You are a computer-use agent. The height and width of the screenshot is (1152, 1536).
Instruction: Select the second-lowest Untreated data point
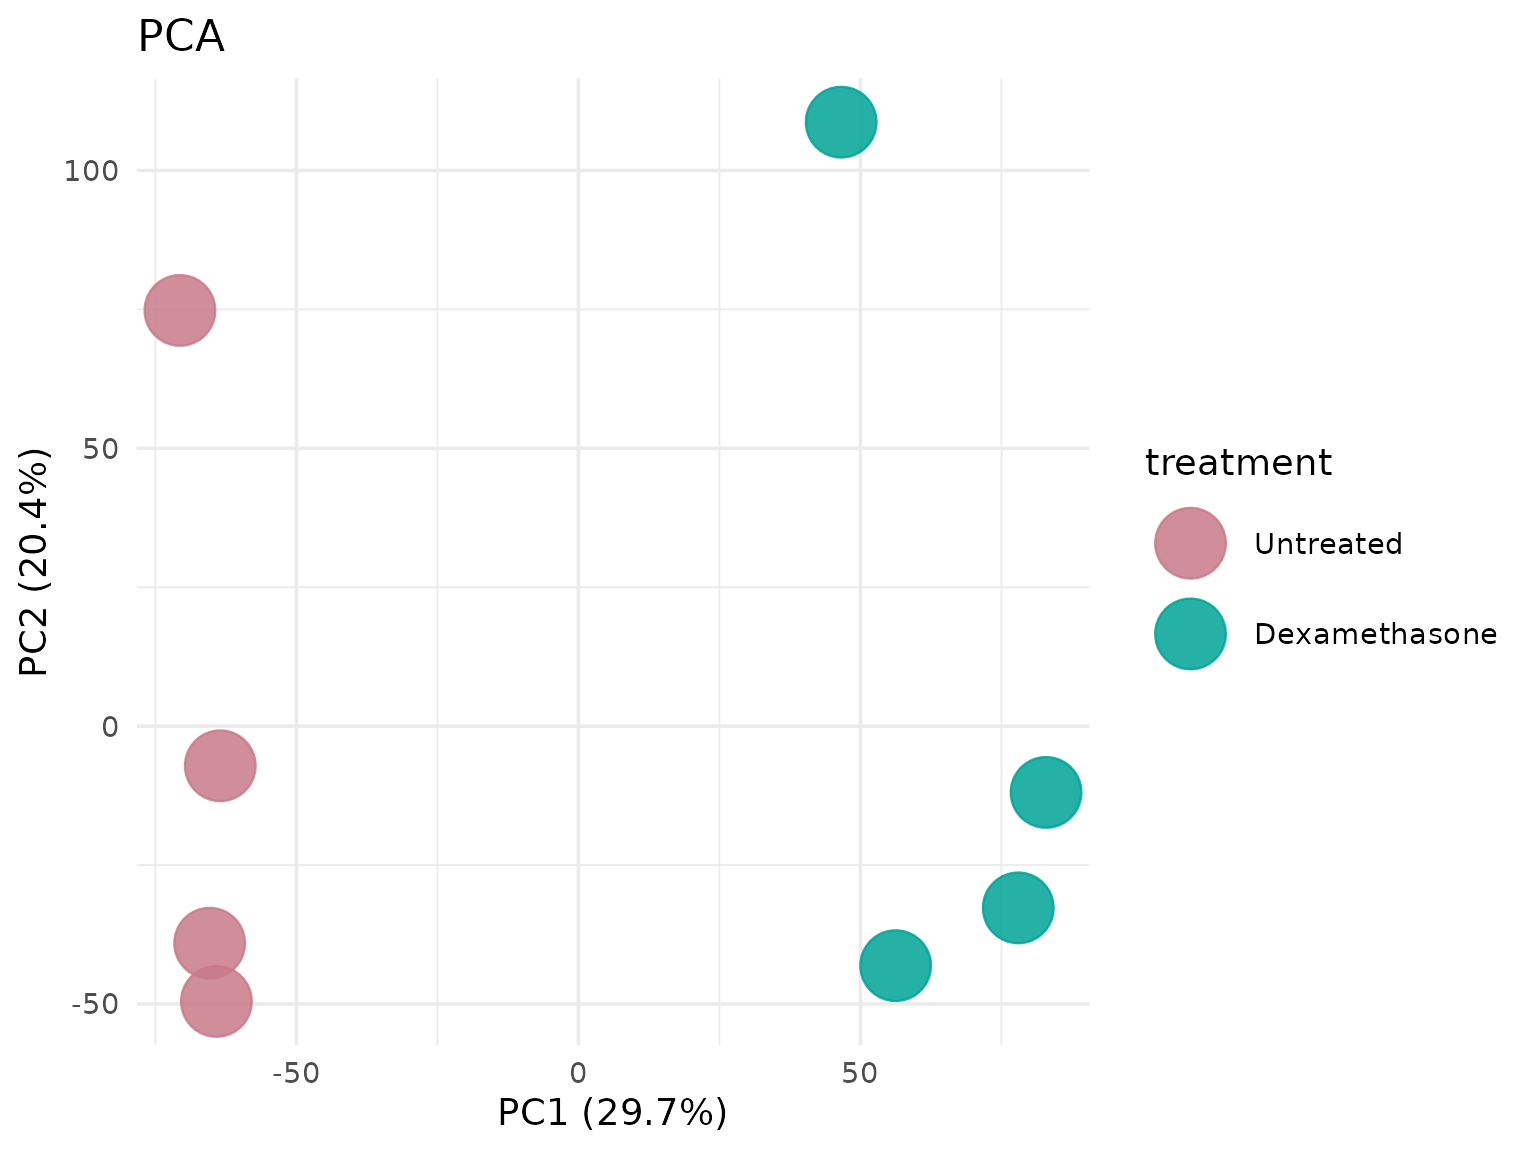click(x=209, y=942)
